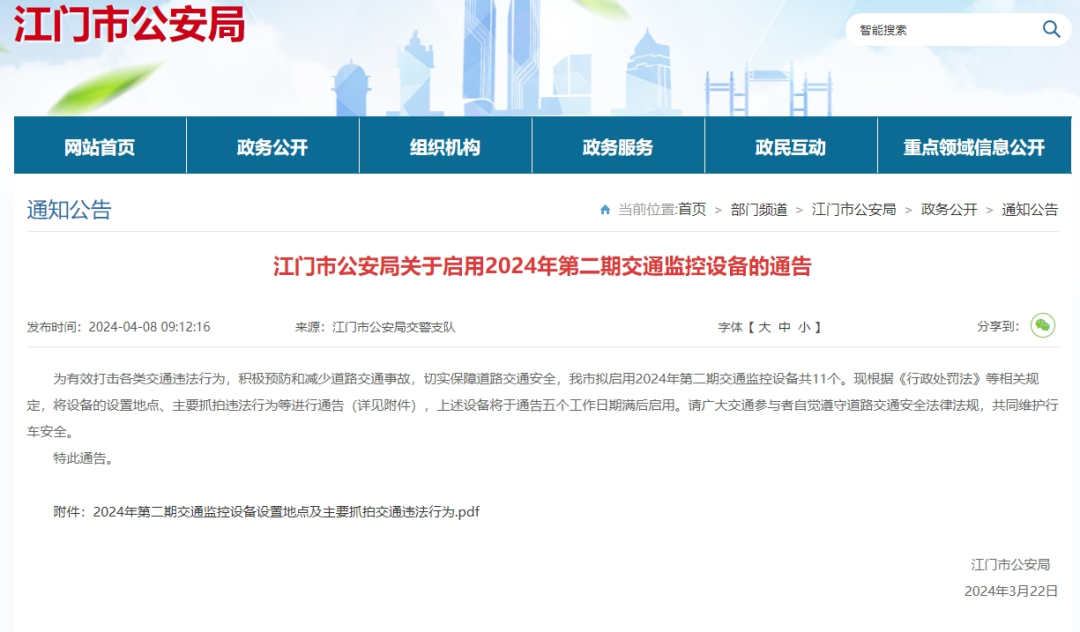This screenshot has height=632, width=1080.
Task: Select the 政务服务 navigation item
Action: pyautogui.click(x=618, y=147)
